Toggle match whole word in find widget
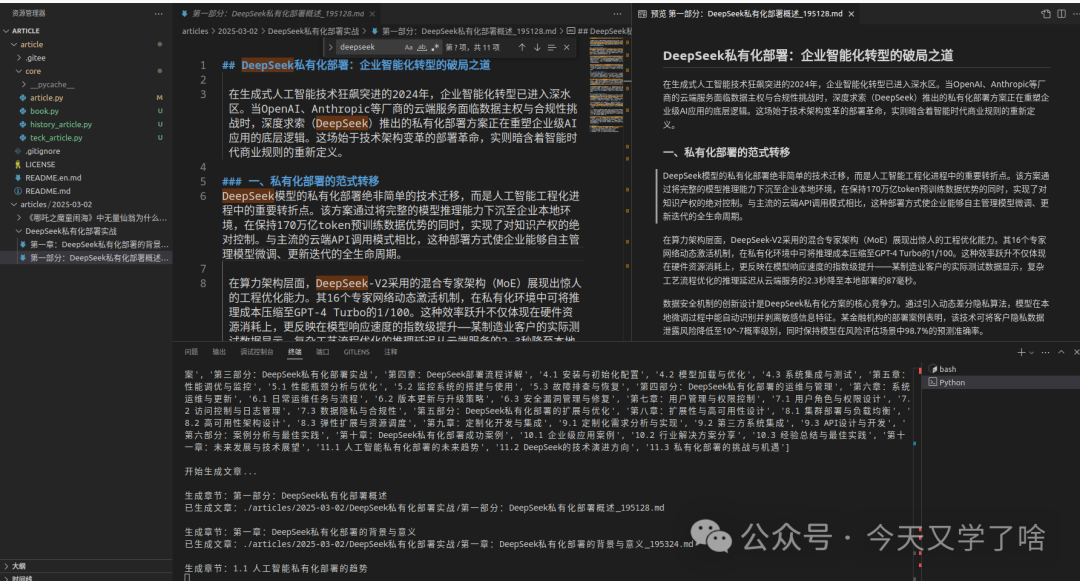 pos(422,47)
